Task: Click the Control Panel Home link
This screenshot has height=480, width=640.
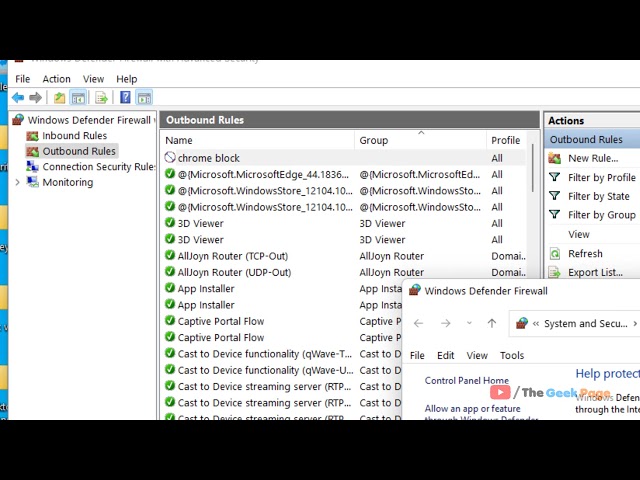Action: coord(467,380)
